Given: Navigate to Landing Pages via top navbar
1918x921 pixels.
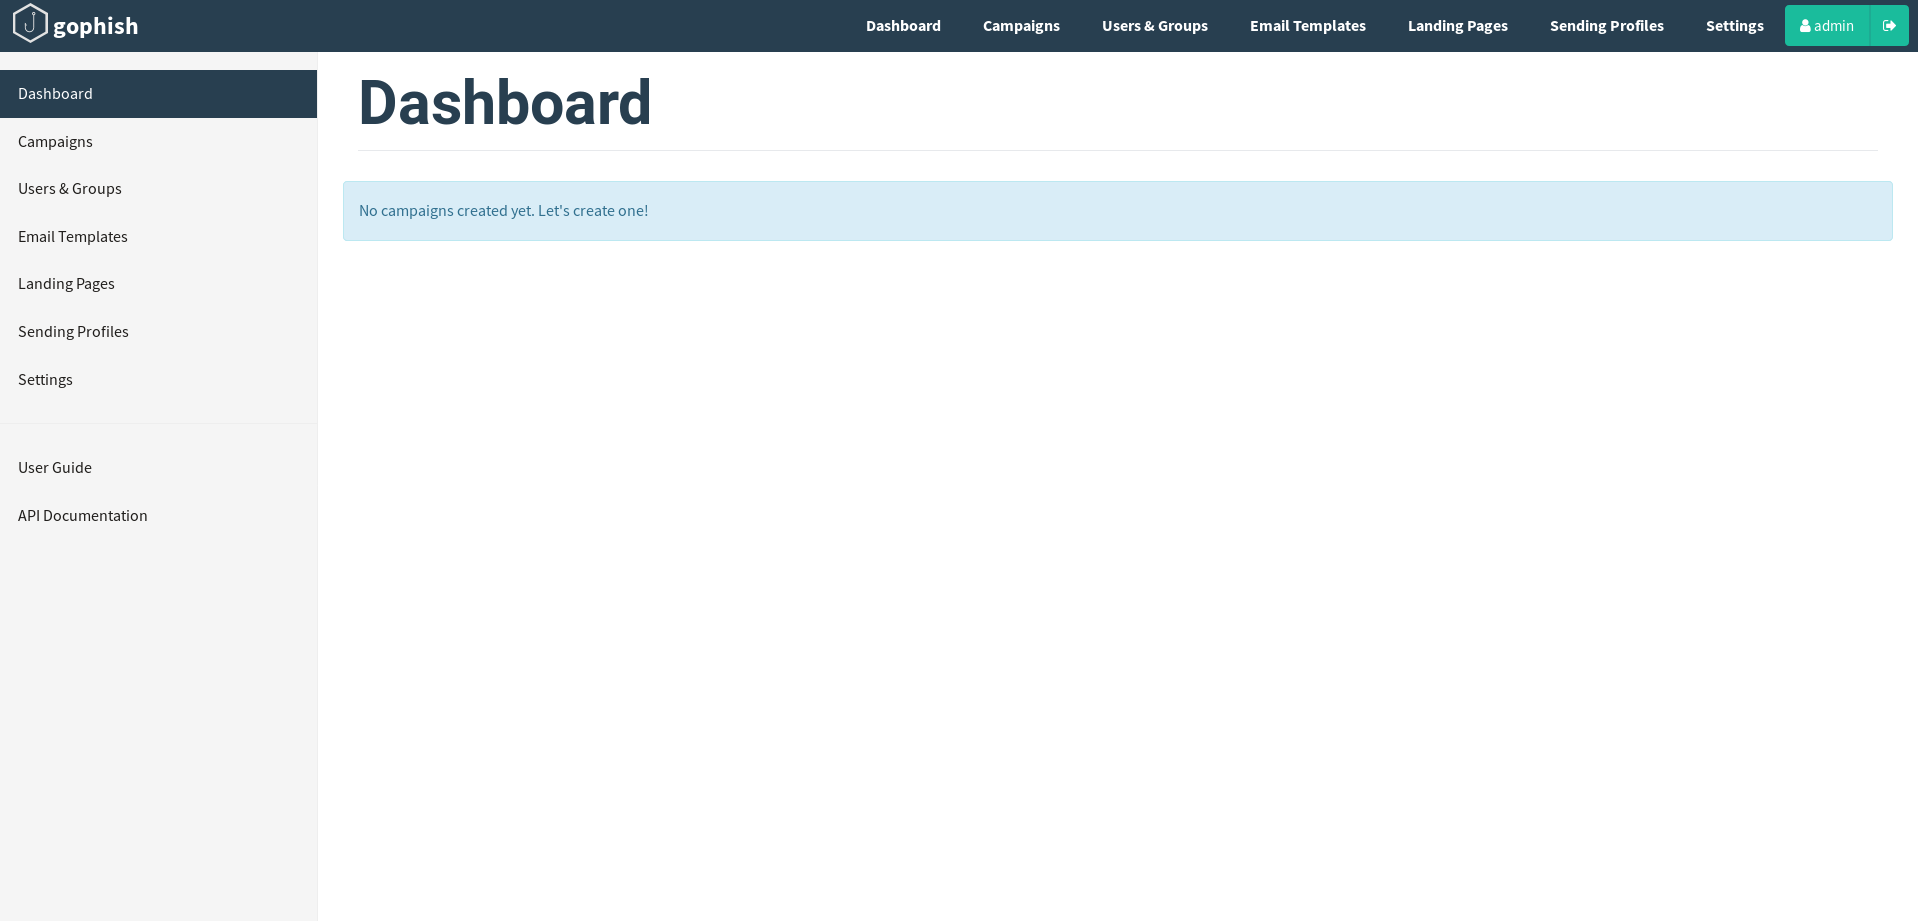Looking at the screenshot, I should [x=1457, y=26].
